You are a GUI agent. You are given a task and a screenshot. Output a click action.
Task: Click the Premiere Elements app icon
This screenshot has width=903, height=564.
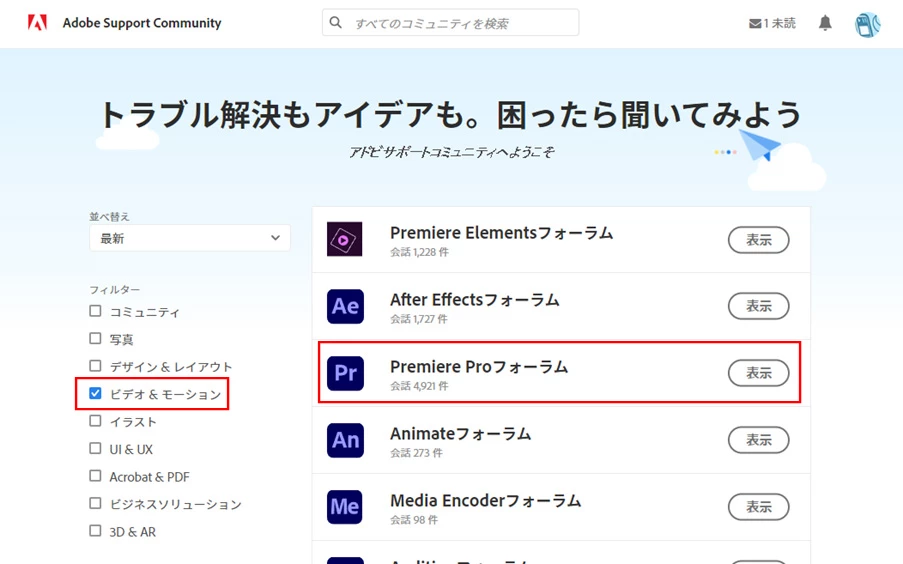coord(345,239)
